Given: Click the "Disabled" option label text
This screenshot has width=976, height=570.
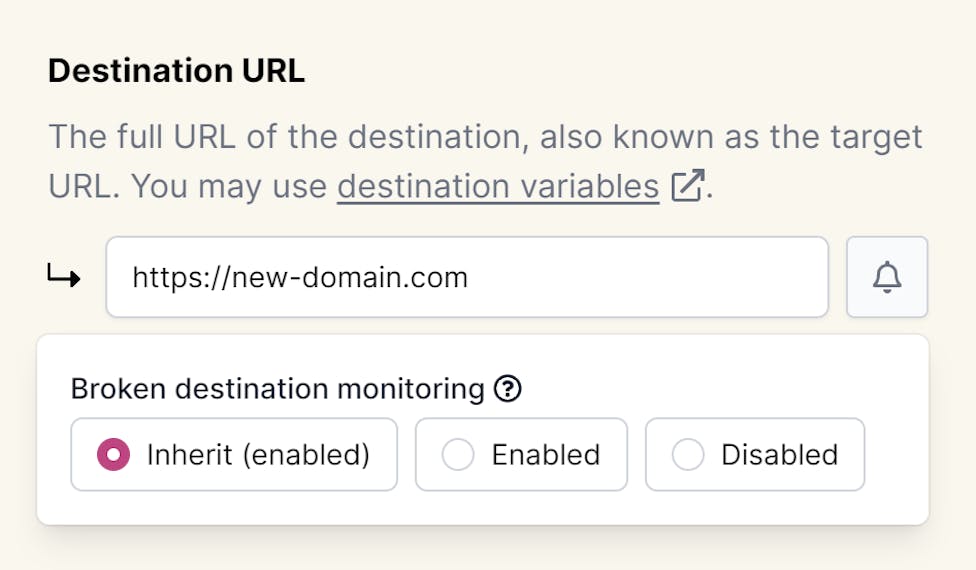Looking at the screenshot, I should 779,455.
